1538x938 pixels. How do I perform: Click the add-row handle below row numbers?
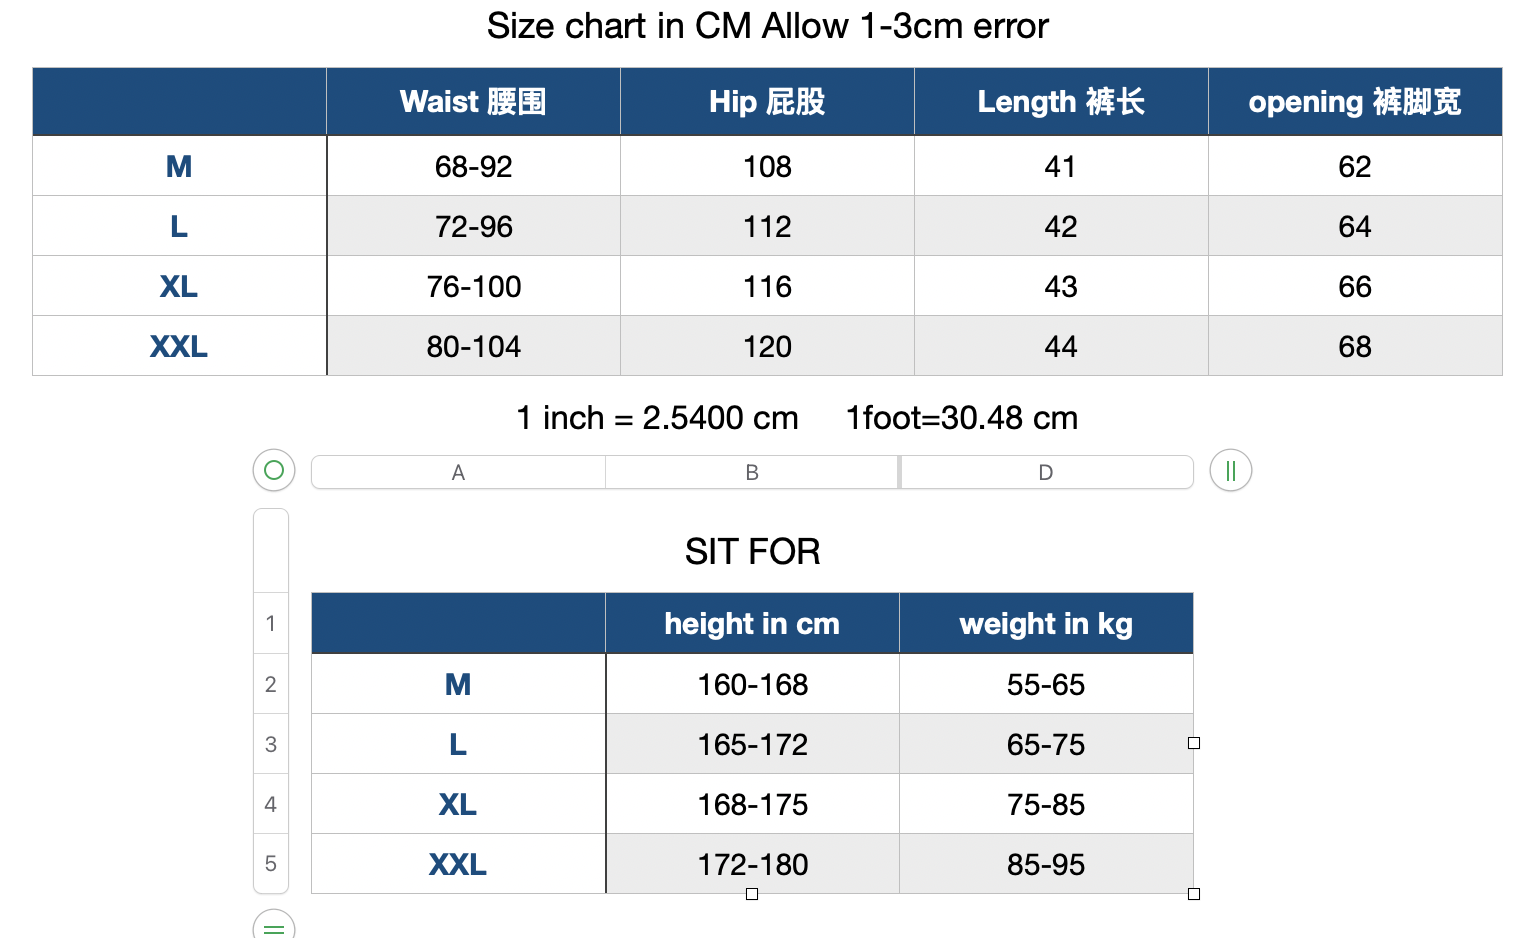click(x=274, y=925)
